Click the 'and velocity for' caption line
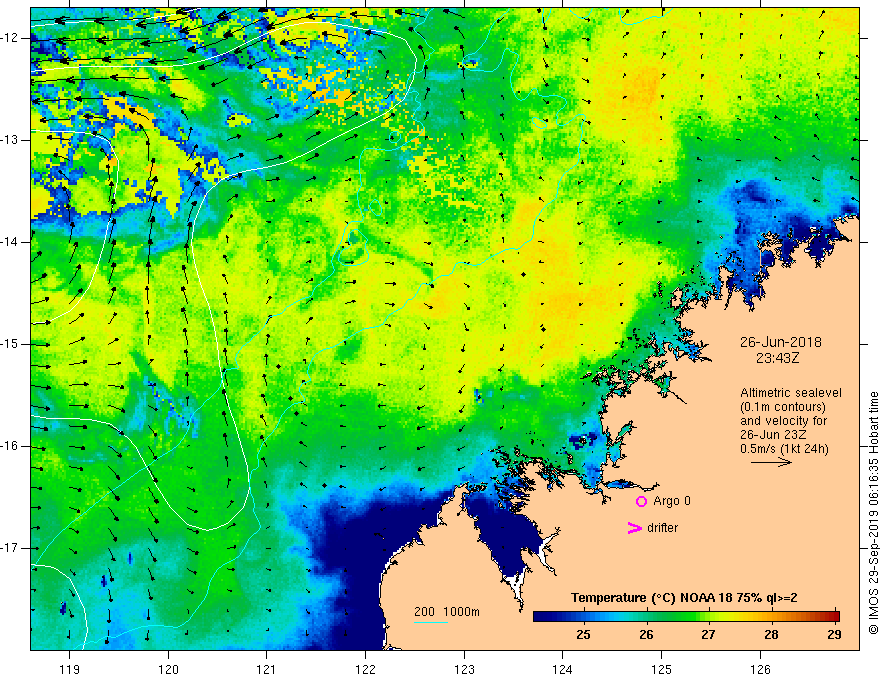Image resolution: width=880 pixels, height=680 pixels. coord(783,421)
